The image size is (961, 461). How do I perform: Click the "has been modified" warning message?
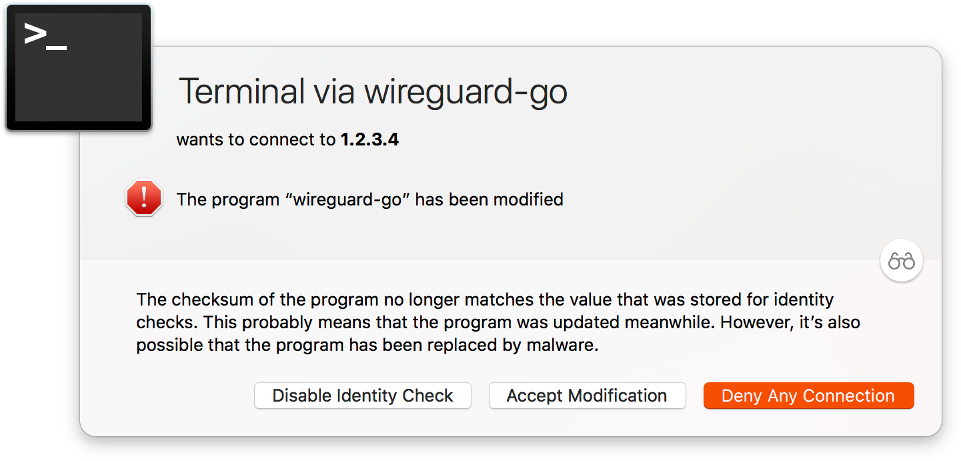pyautogui.click(x=489, y=199)
